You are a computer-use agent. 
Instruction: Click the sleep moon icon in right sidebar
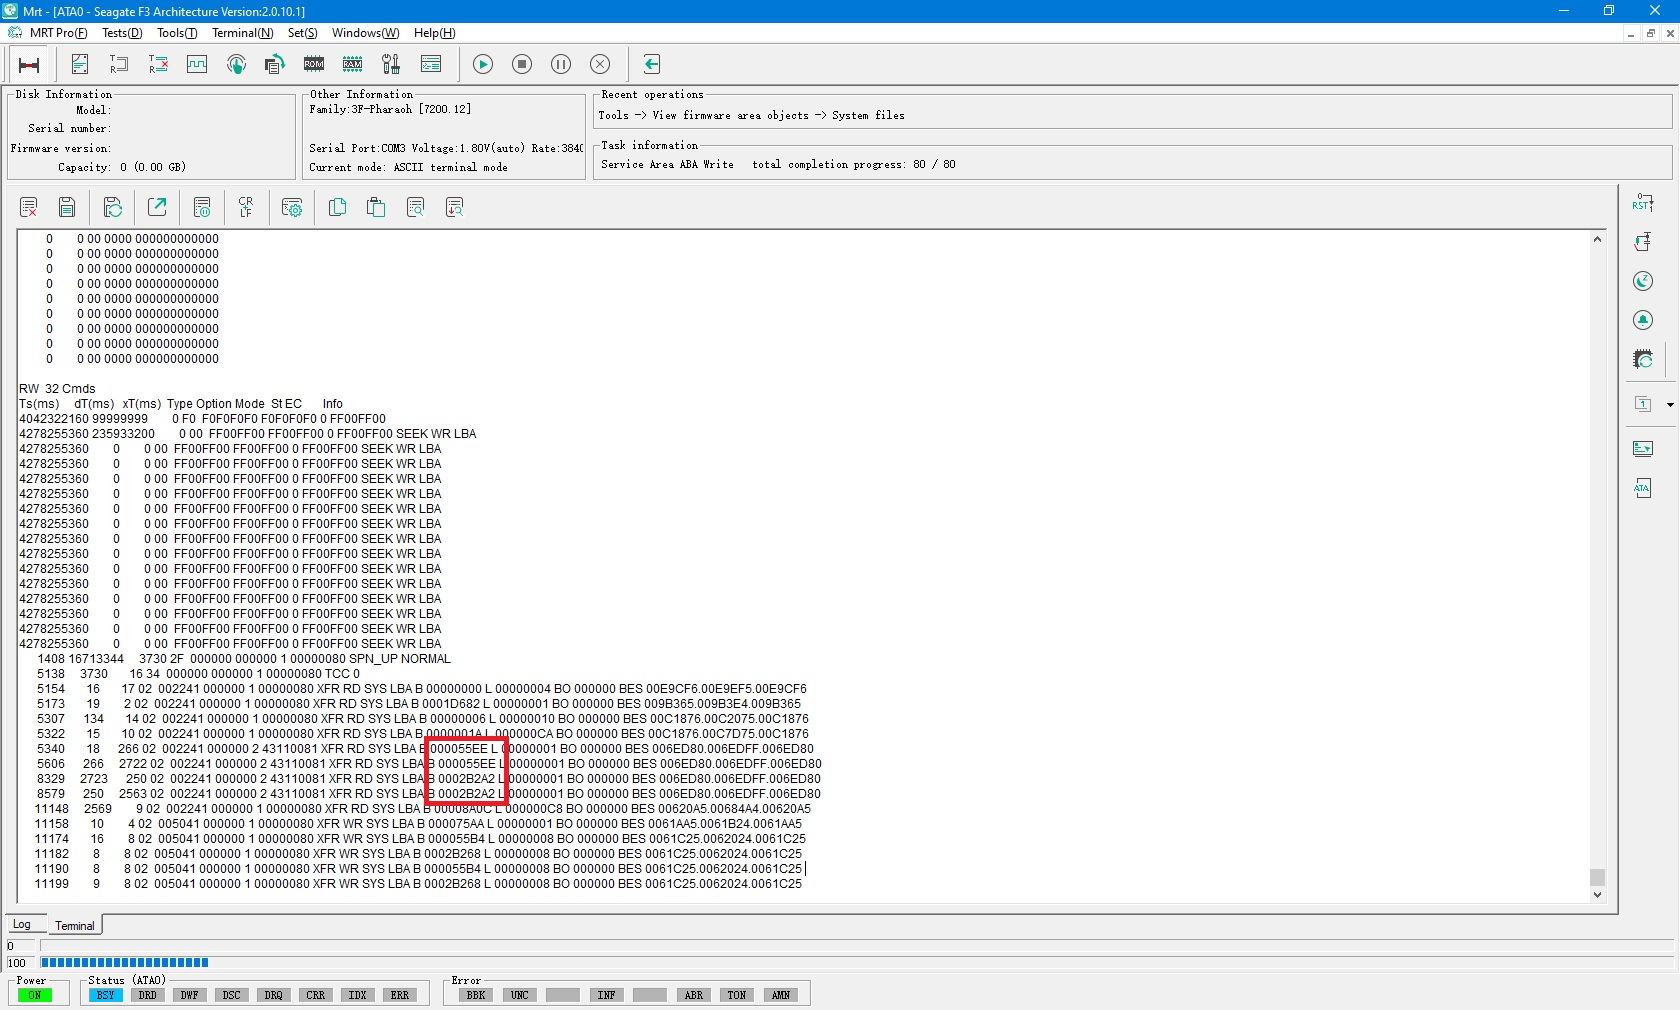tap(1643, 281)
